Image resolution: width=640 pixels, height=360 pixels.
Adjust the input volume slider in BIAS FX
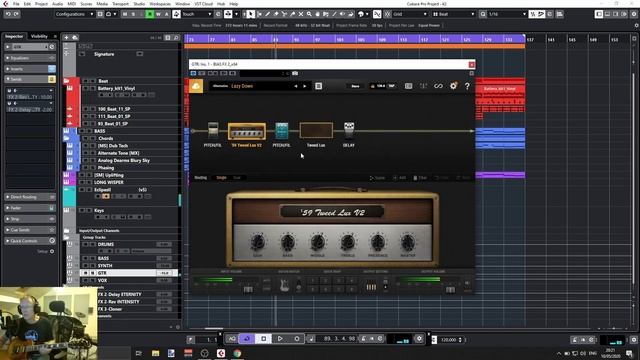pos(248,289)
